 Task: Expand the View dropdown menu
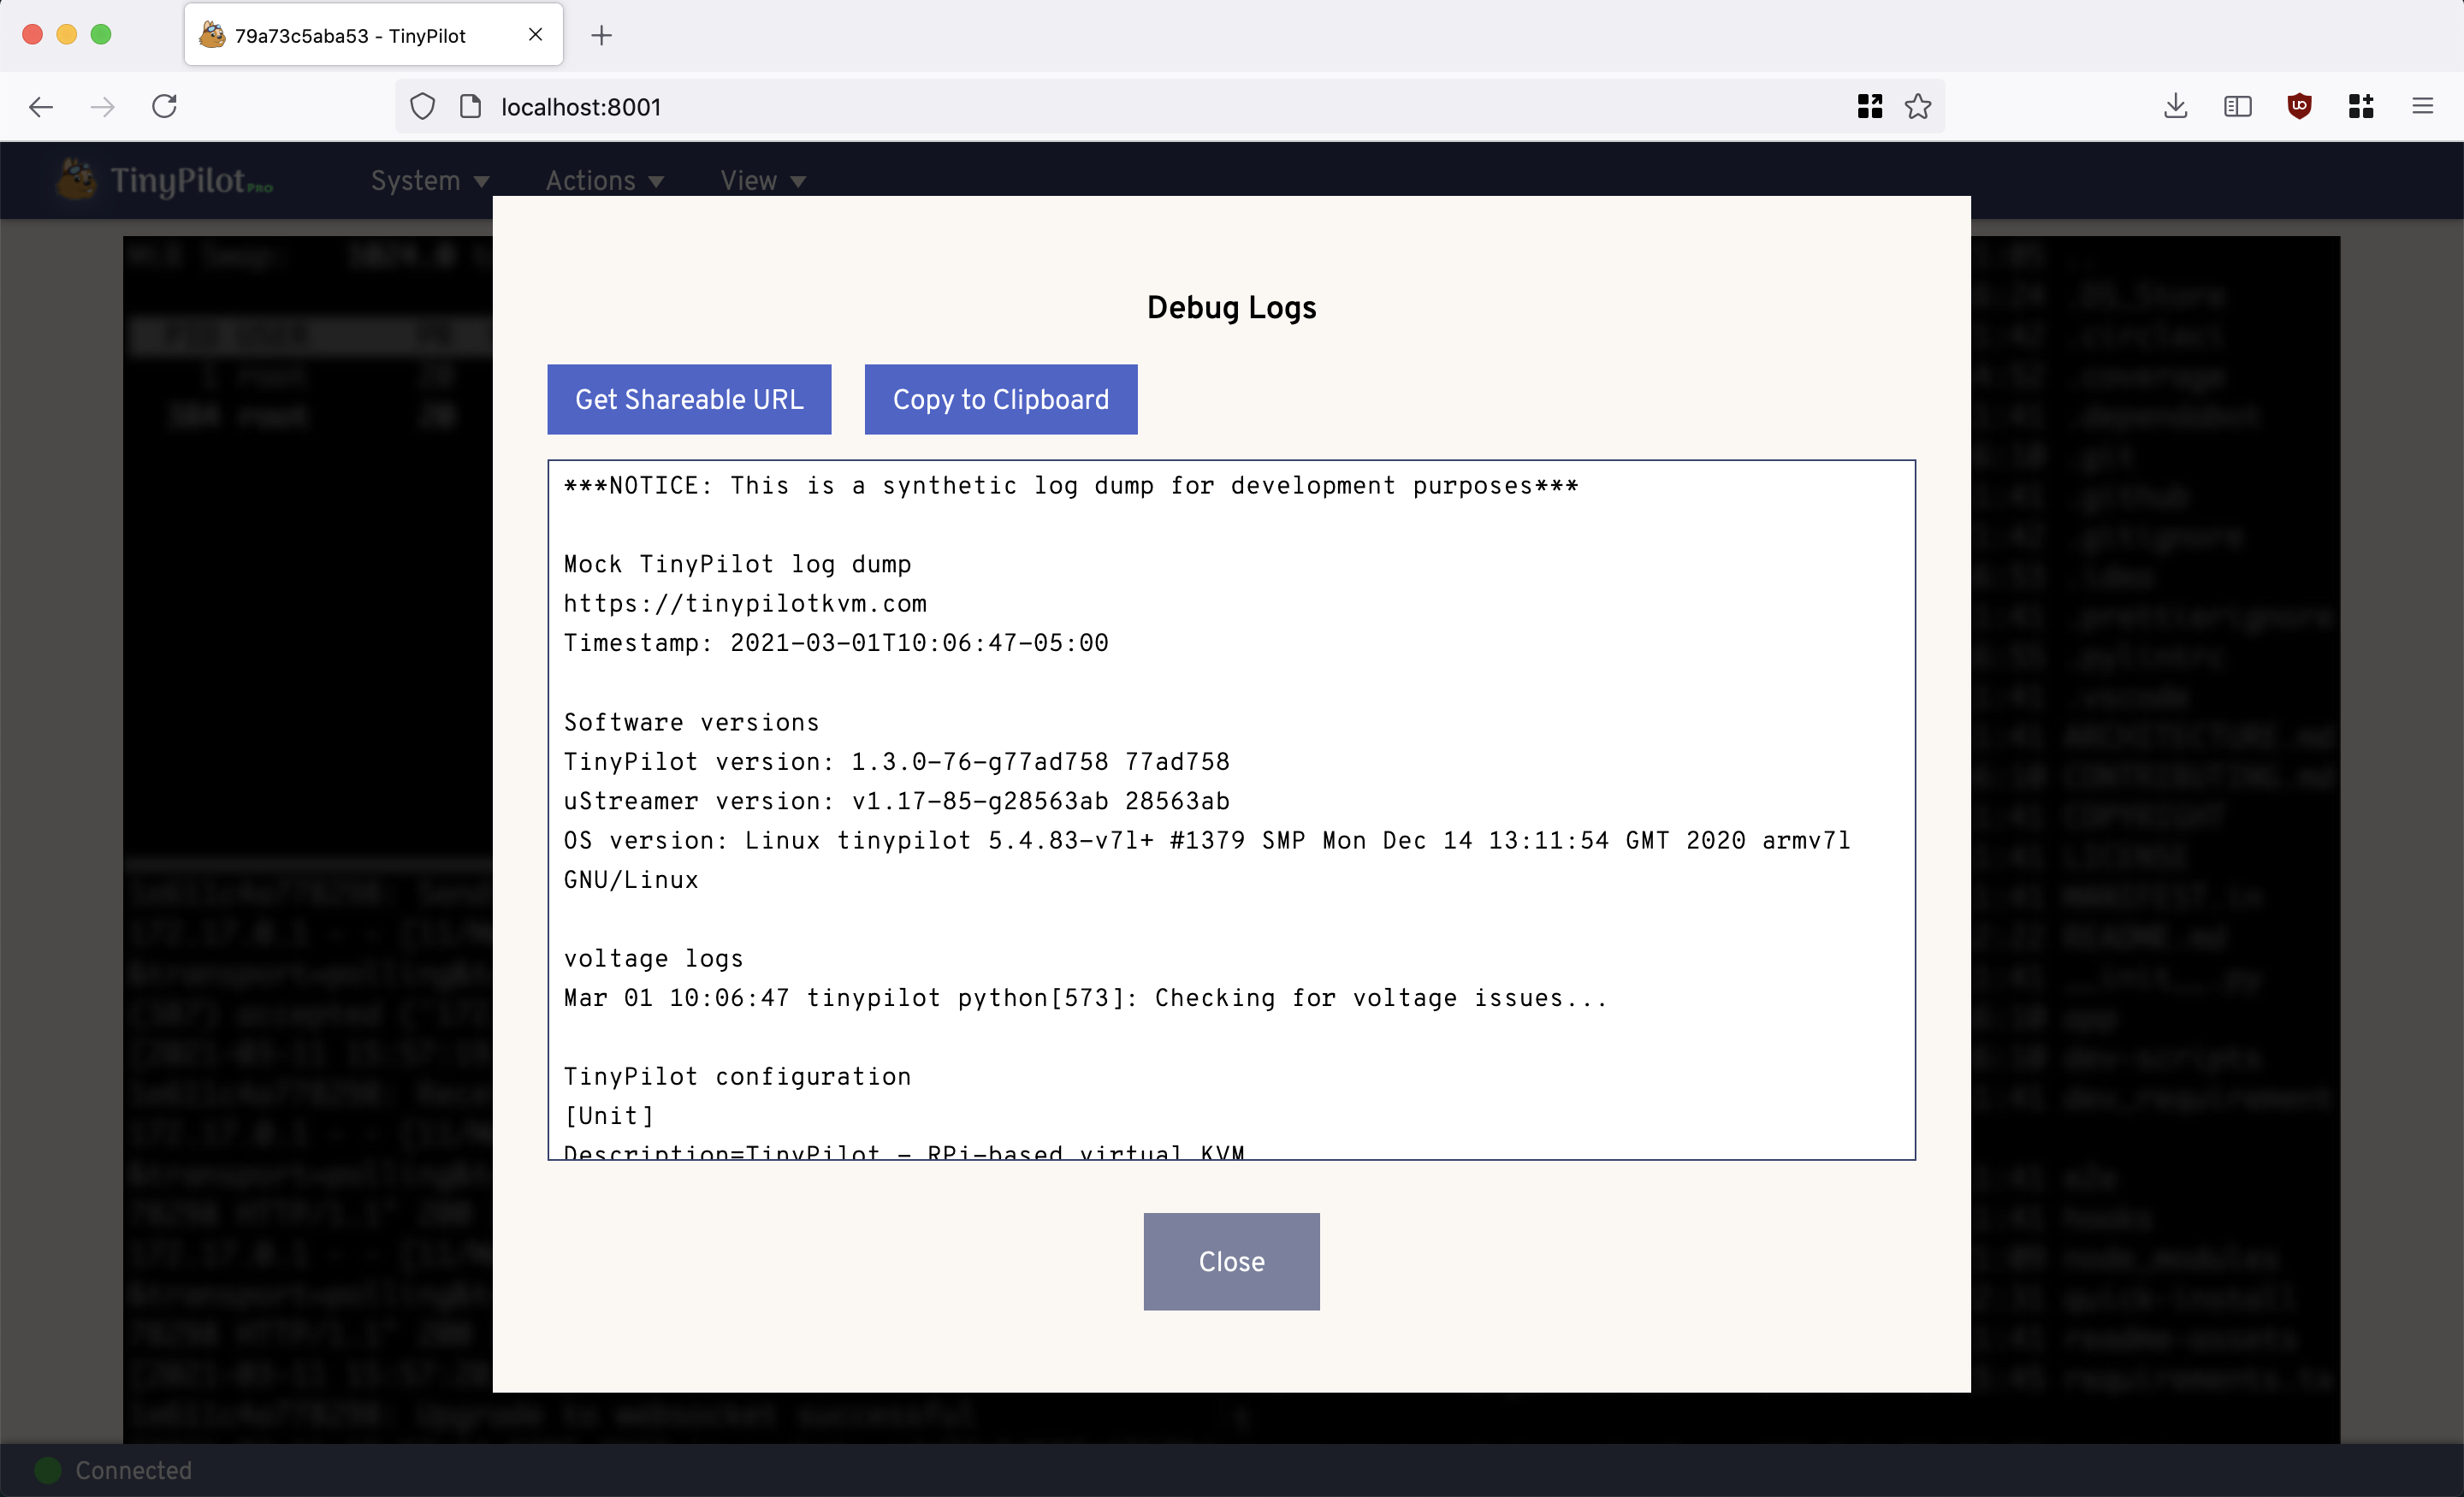762,181
